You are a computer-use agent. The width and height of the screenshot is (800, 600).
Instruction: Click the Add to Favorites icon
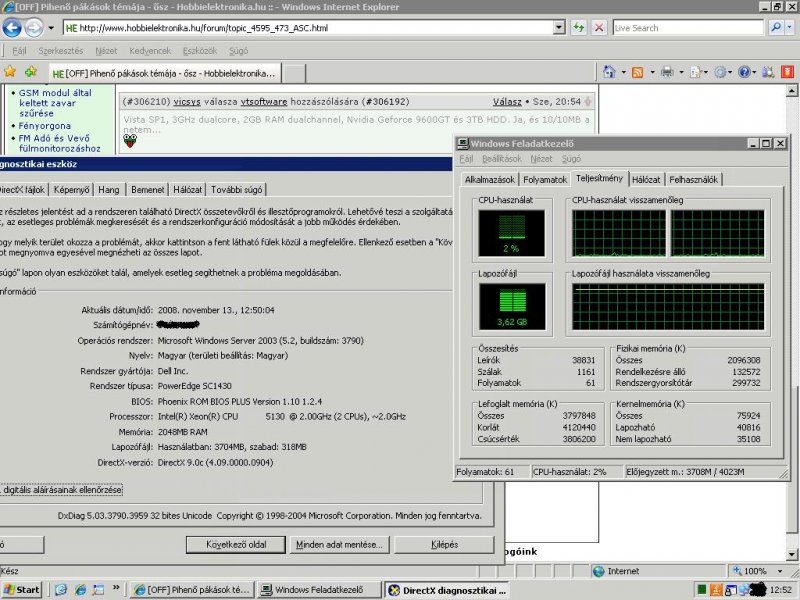click(x=31, y=71)
